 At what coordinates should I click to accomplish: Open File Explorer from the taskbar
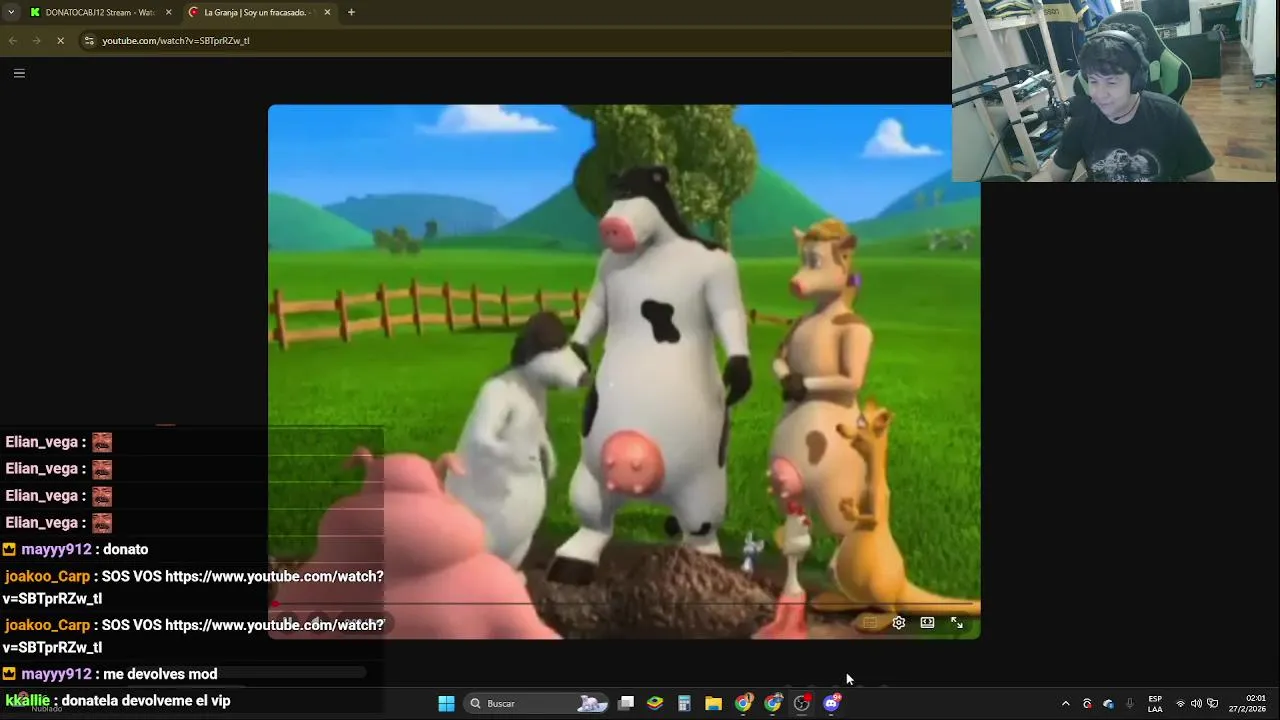[713, 703]
